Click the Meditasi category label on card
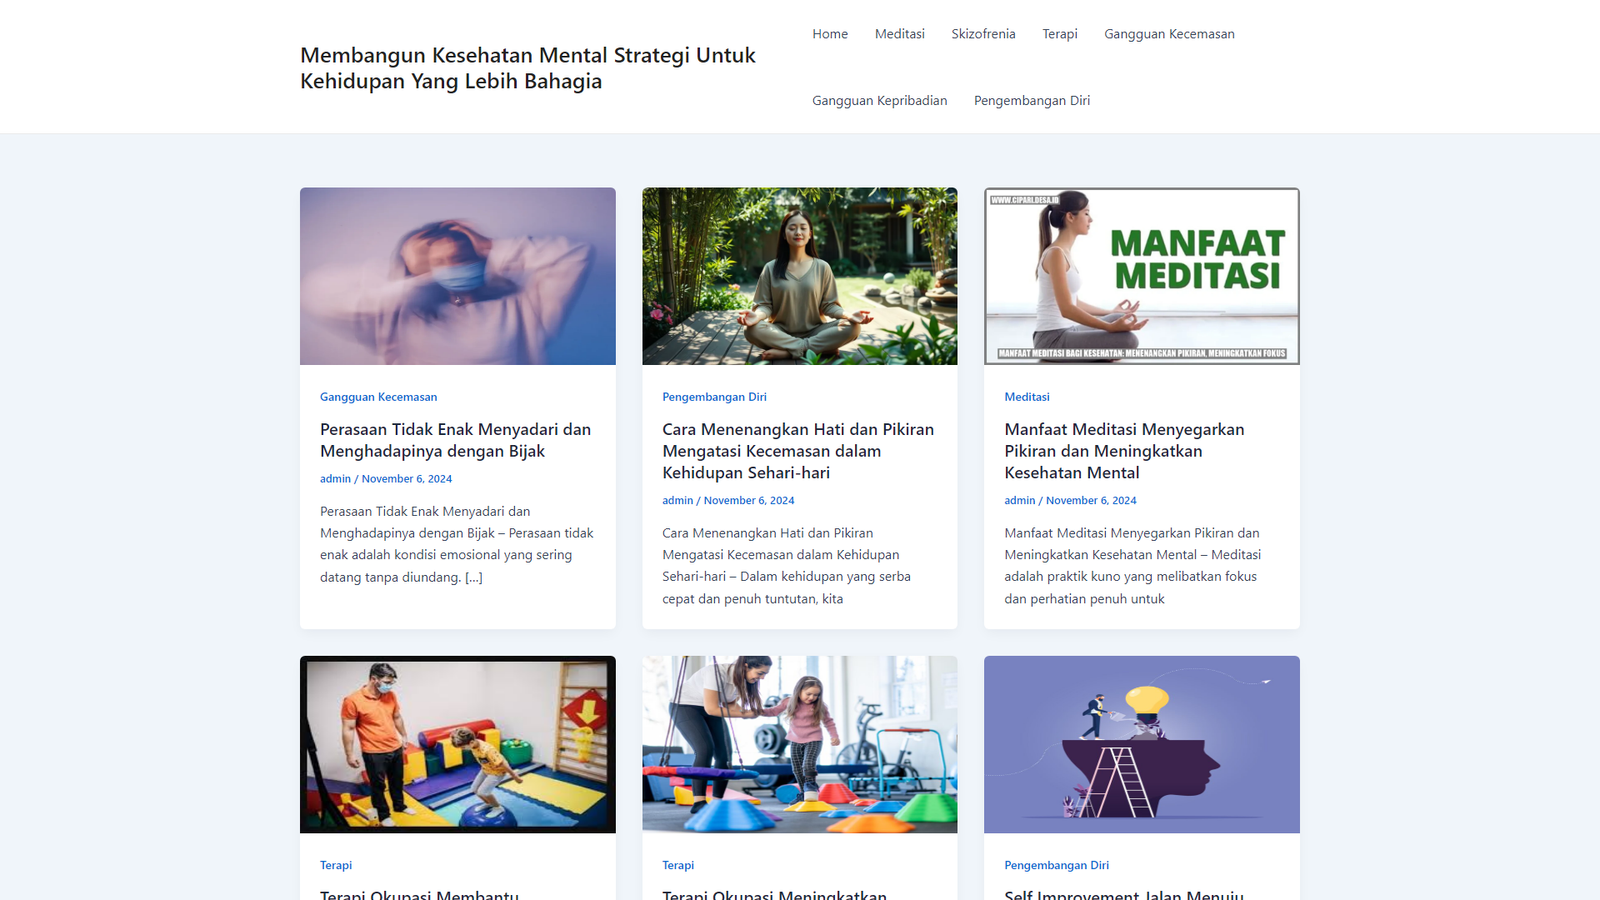Viewport: 1600px width, 900px height. tap(1027, 397)
